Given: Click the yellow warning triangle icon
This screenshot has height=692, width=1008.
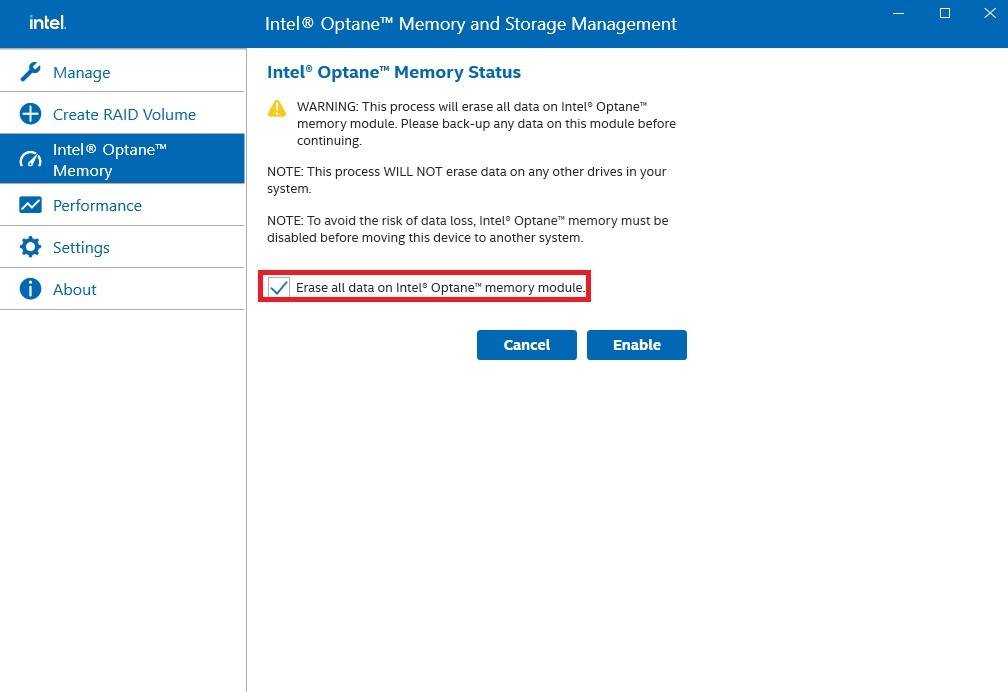Looking at the screenshot, I should tap(276, 108).
